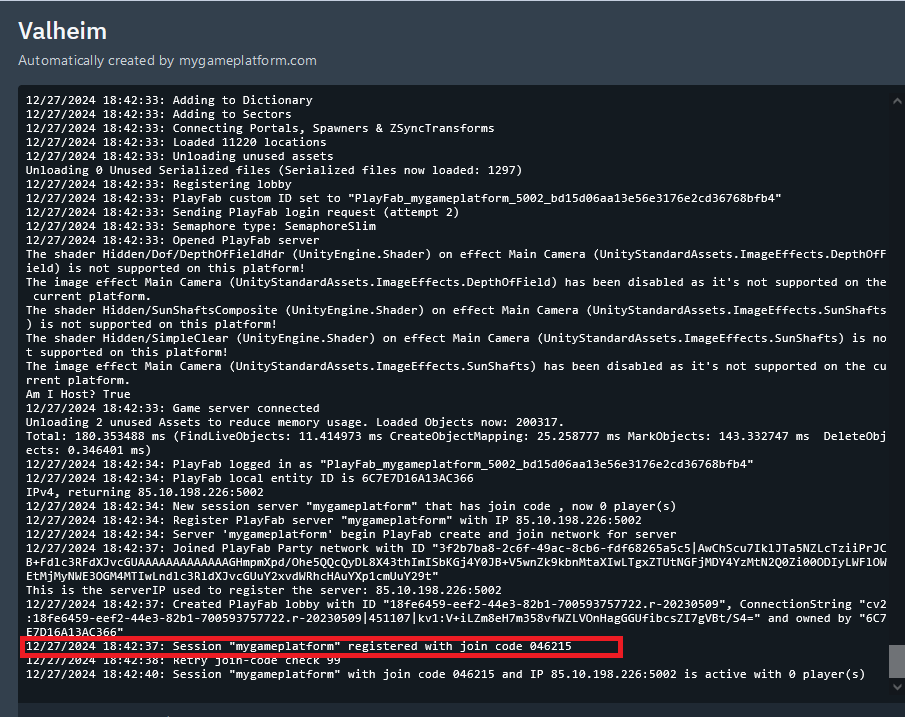
Task: Click the "Valheim" server title
Action: pyautogui.click(x=62, y=31)
